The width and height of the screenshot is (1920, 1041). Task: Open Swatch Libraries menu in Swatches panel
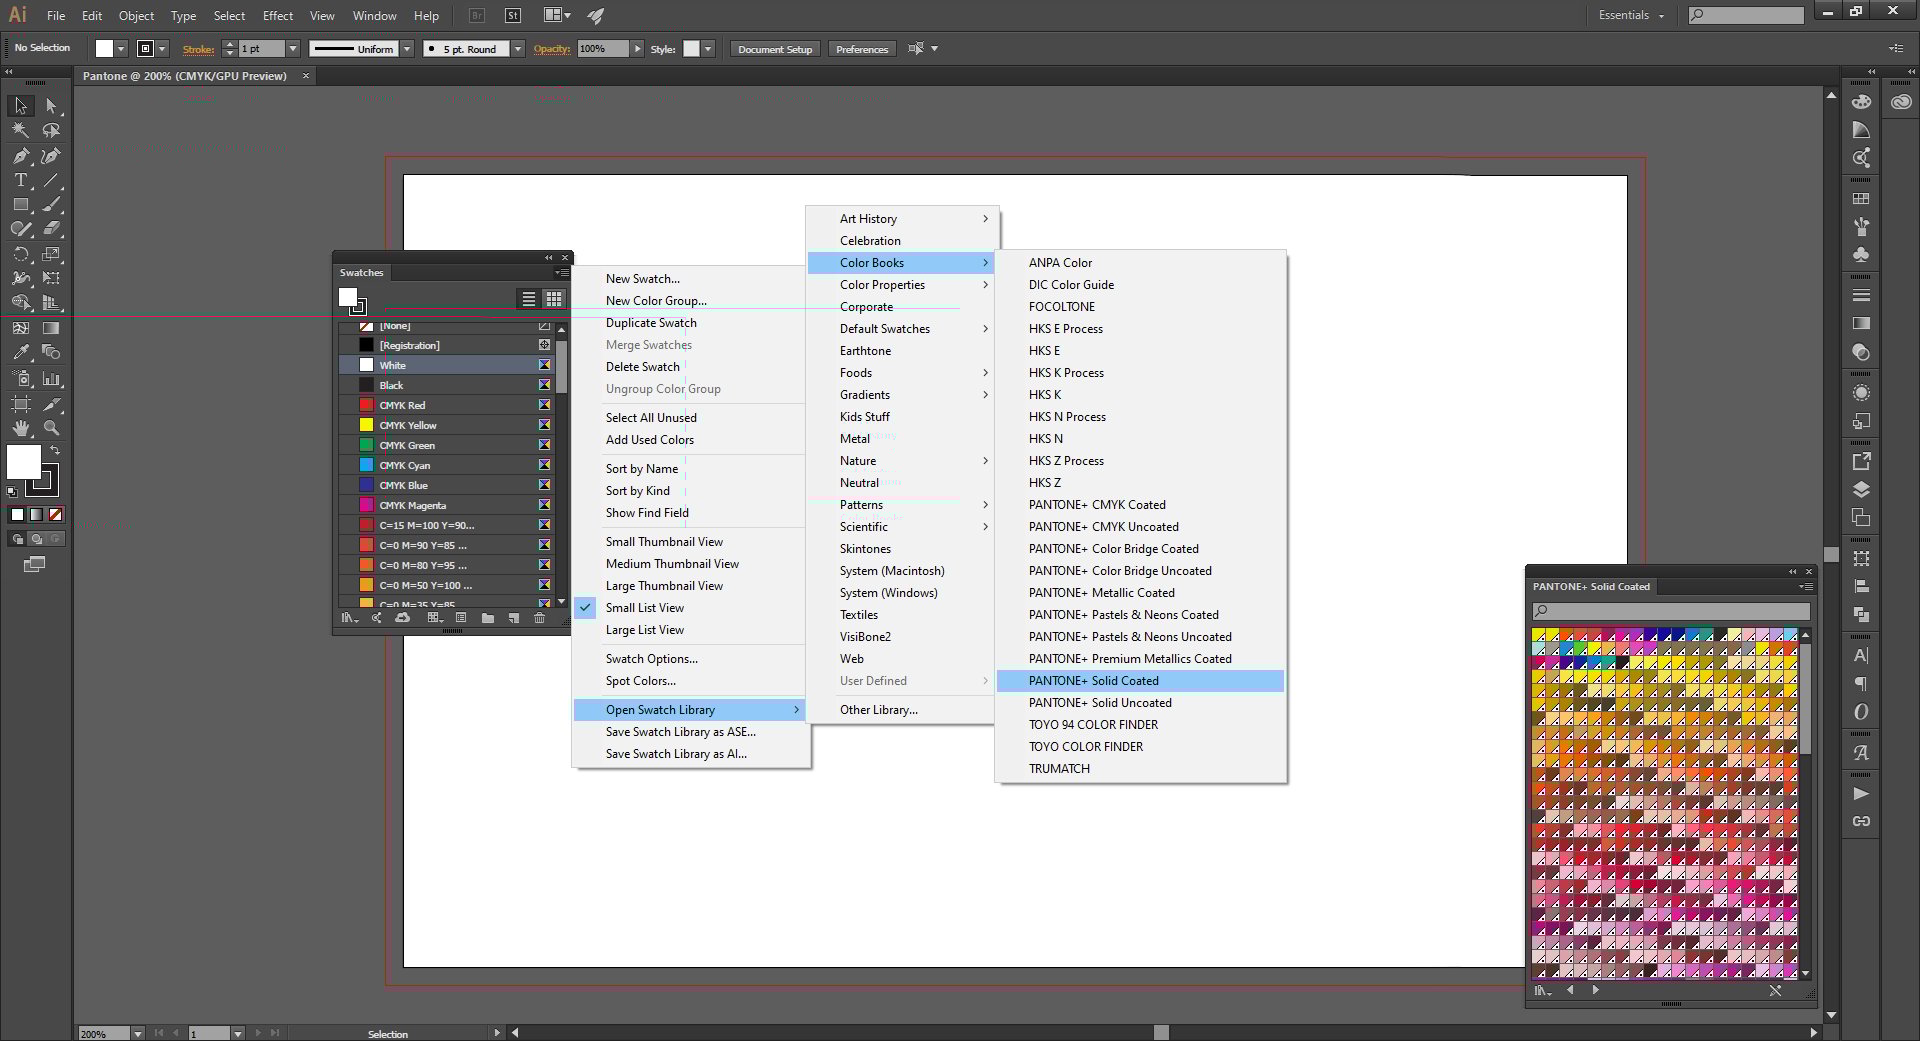[349, 618]
